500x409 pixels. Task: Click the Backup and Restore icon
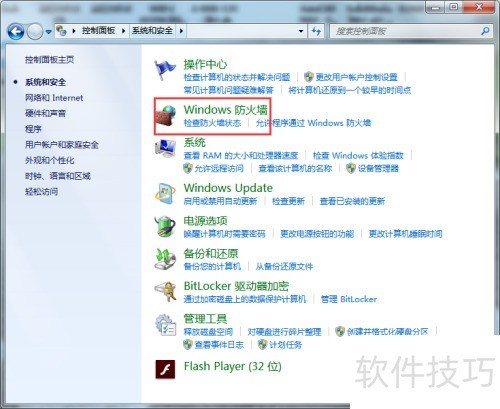point(165,259)
